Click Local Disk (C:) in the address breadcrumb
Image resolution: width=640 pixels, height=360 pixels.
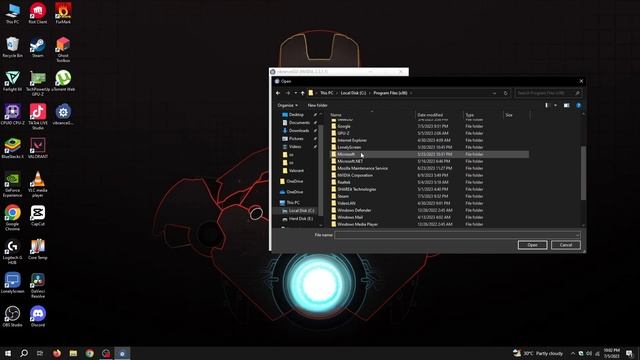tap(353, 93)
